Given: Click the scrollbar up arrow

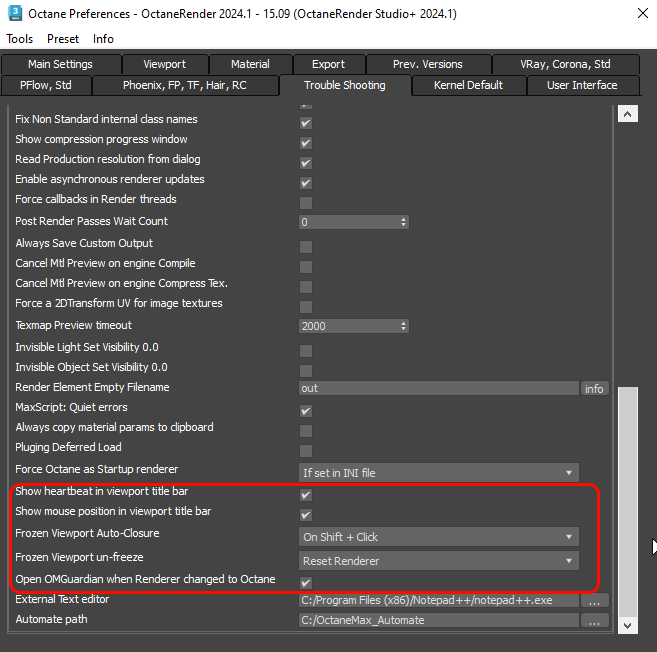Looking at the screenshot, I should click(x=627, y=115).
